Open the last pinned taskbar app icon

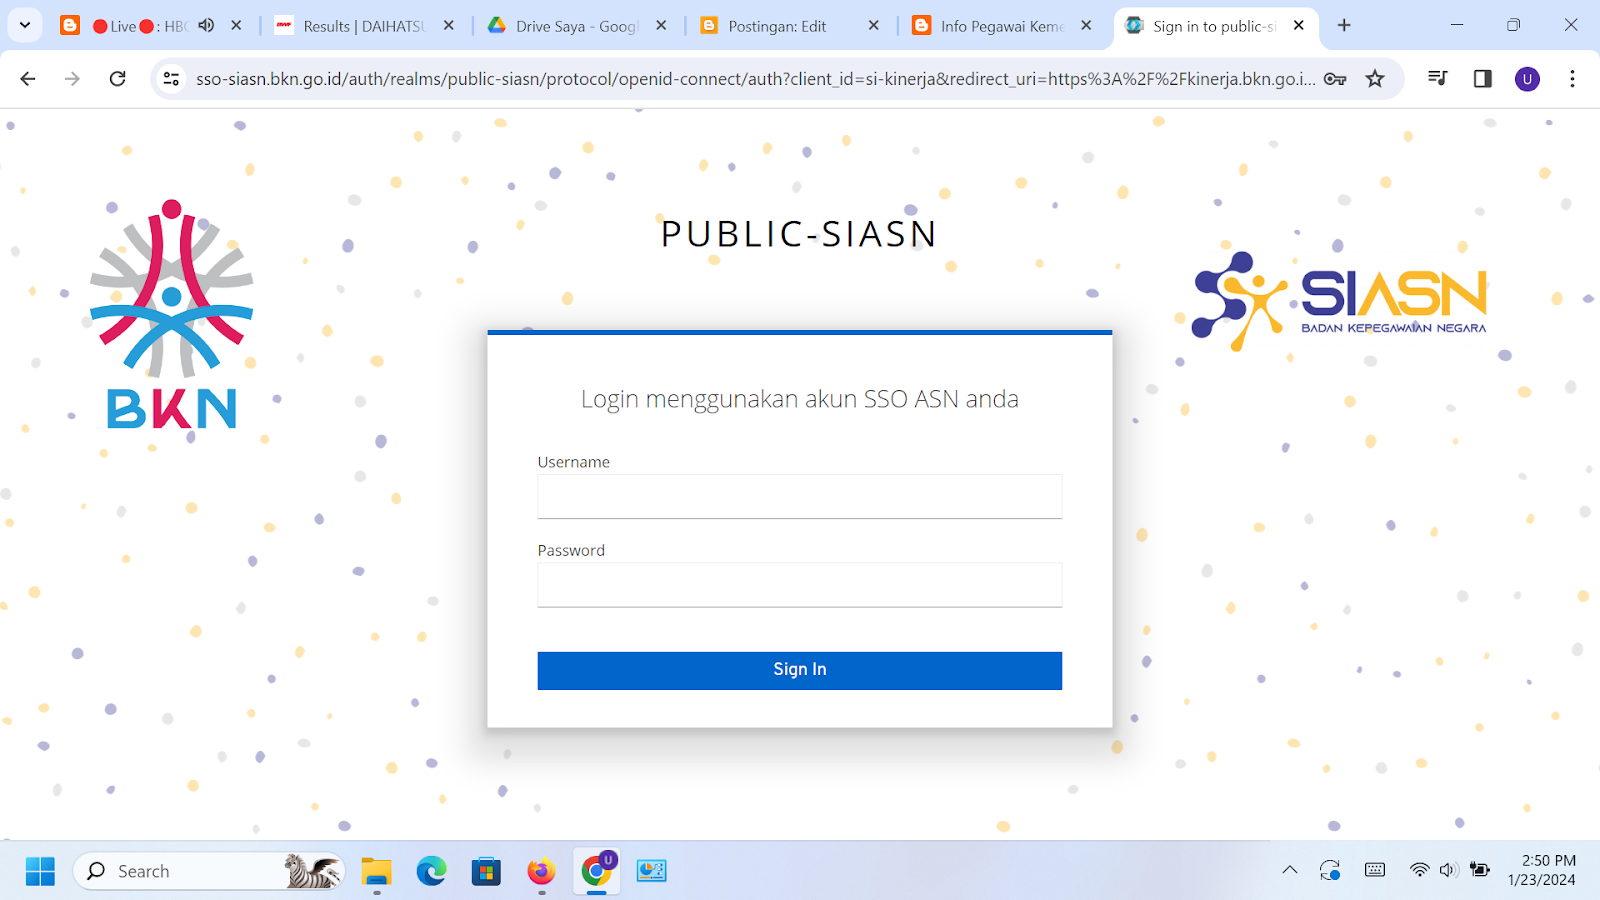pos(651,871)
